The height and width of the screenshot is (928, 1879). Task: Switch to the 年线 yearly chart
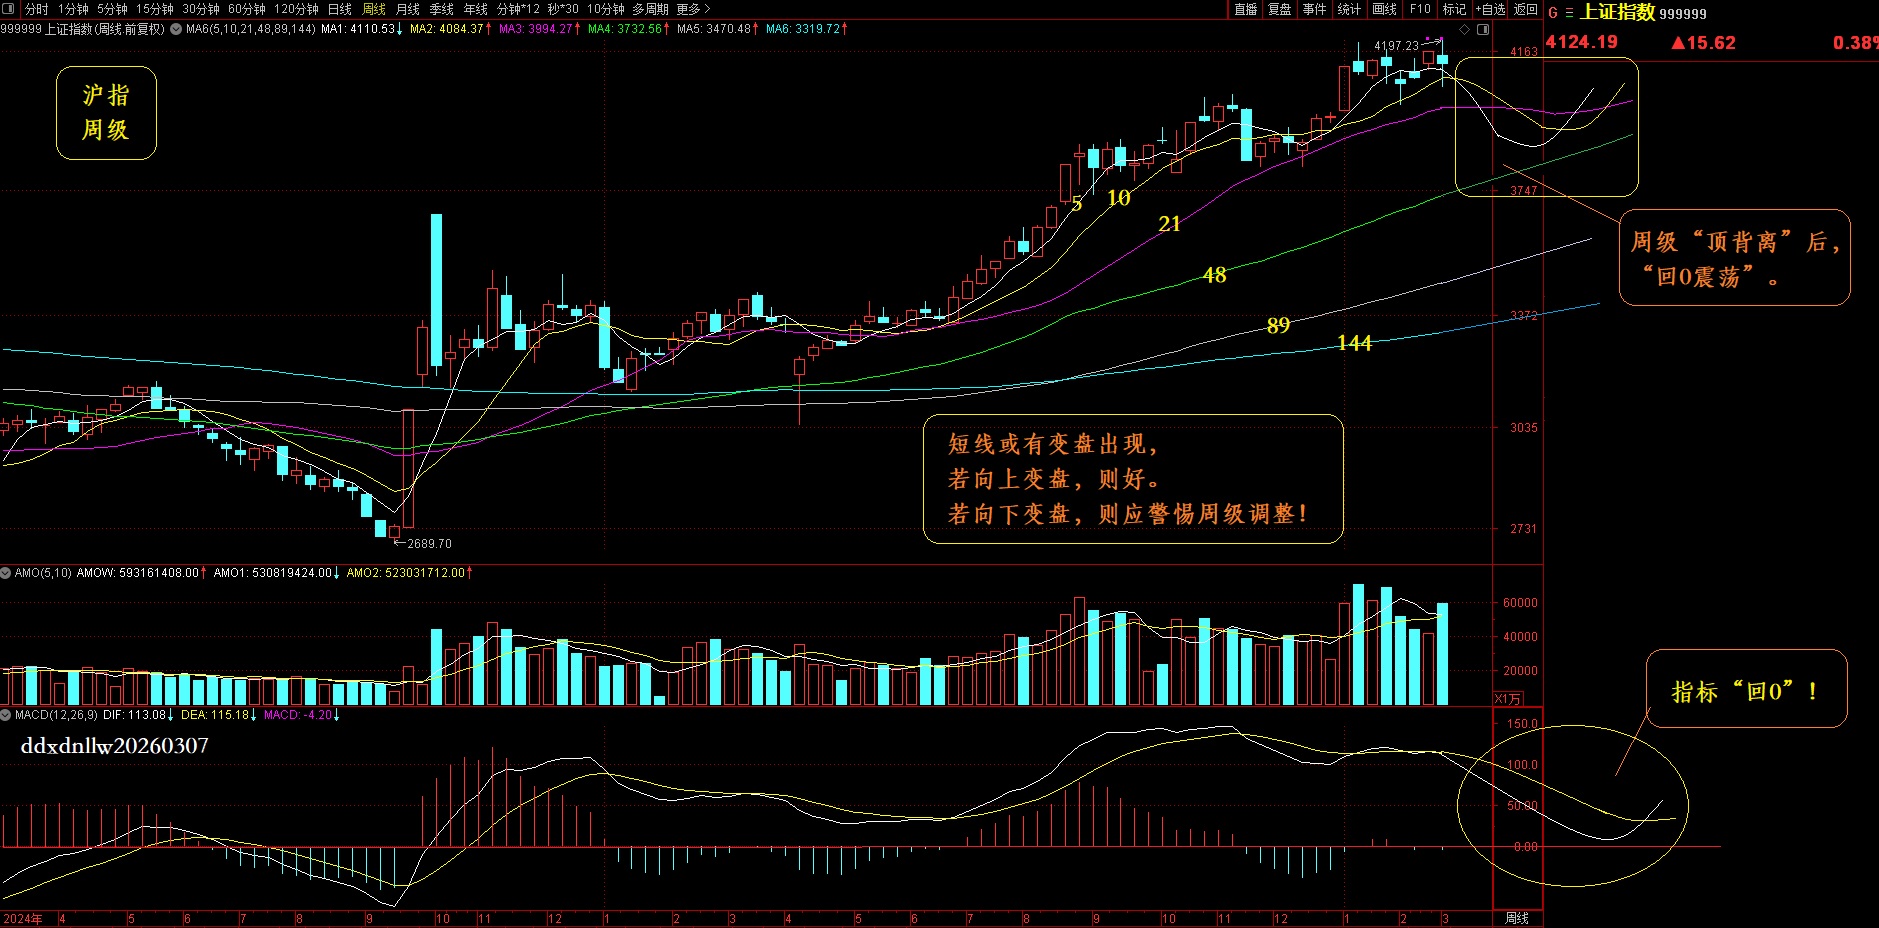tap(476, 9)
